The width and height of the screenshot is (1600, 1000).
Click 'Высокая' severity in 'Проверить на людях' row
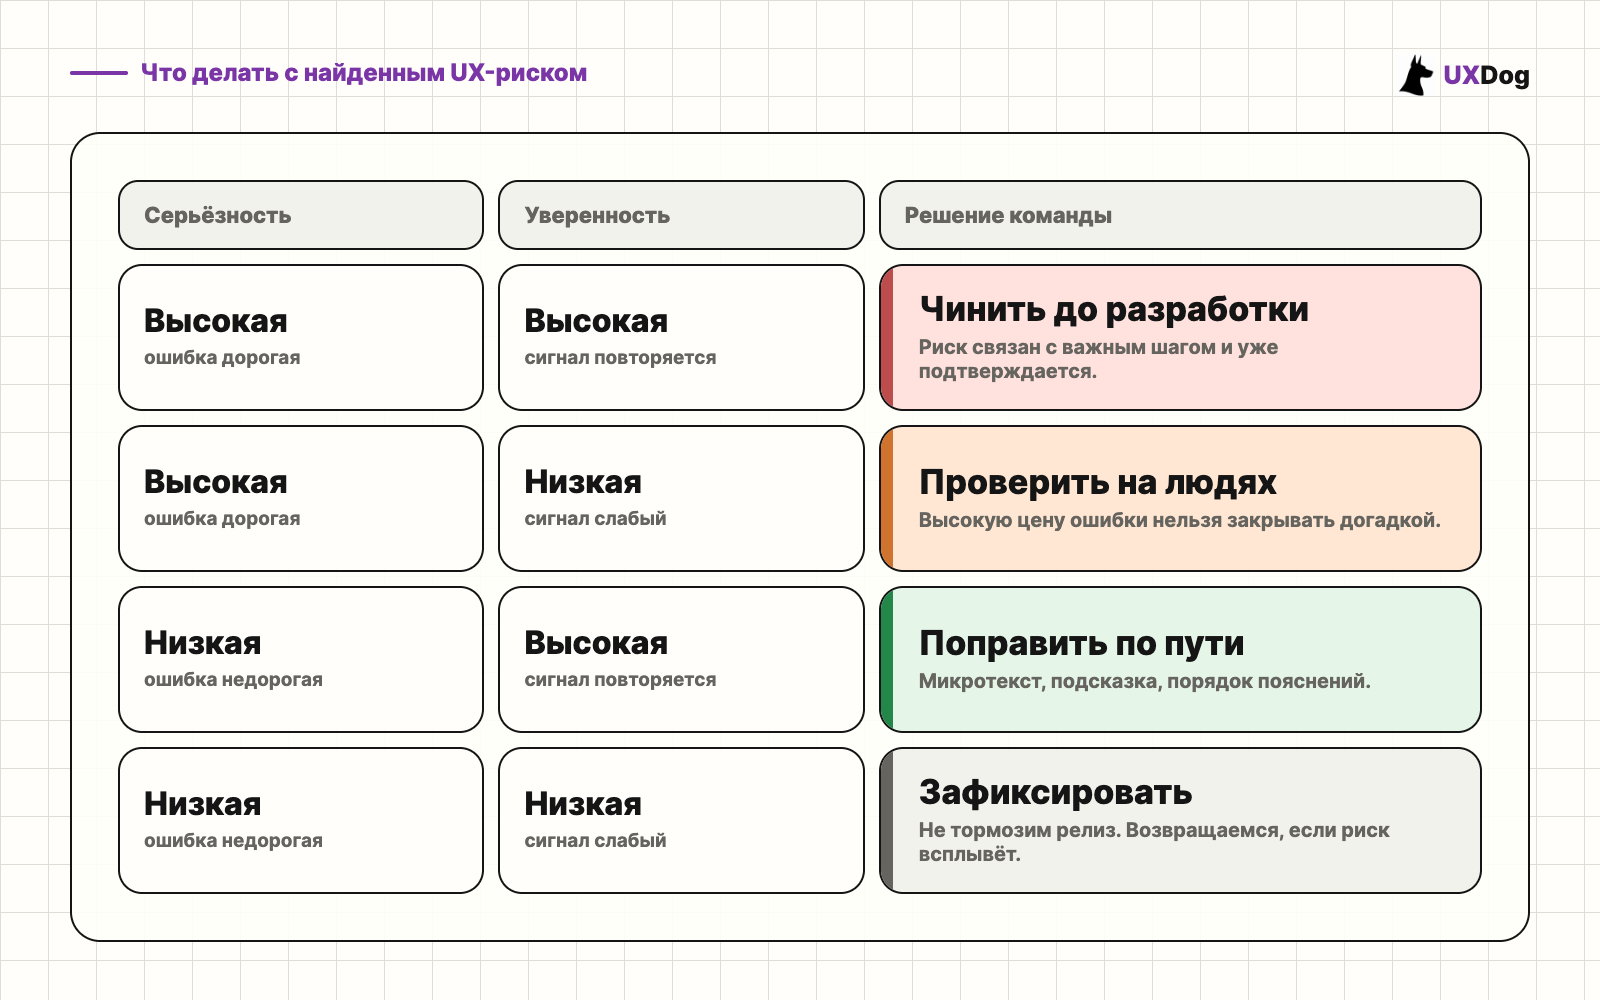coord(216,482)
